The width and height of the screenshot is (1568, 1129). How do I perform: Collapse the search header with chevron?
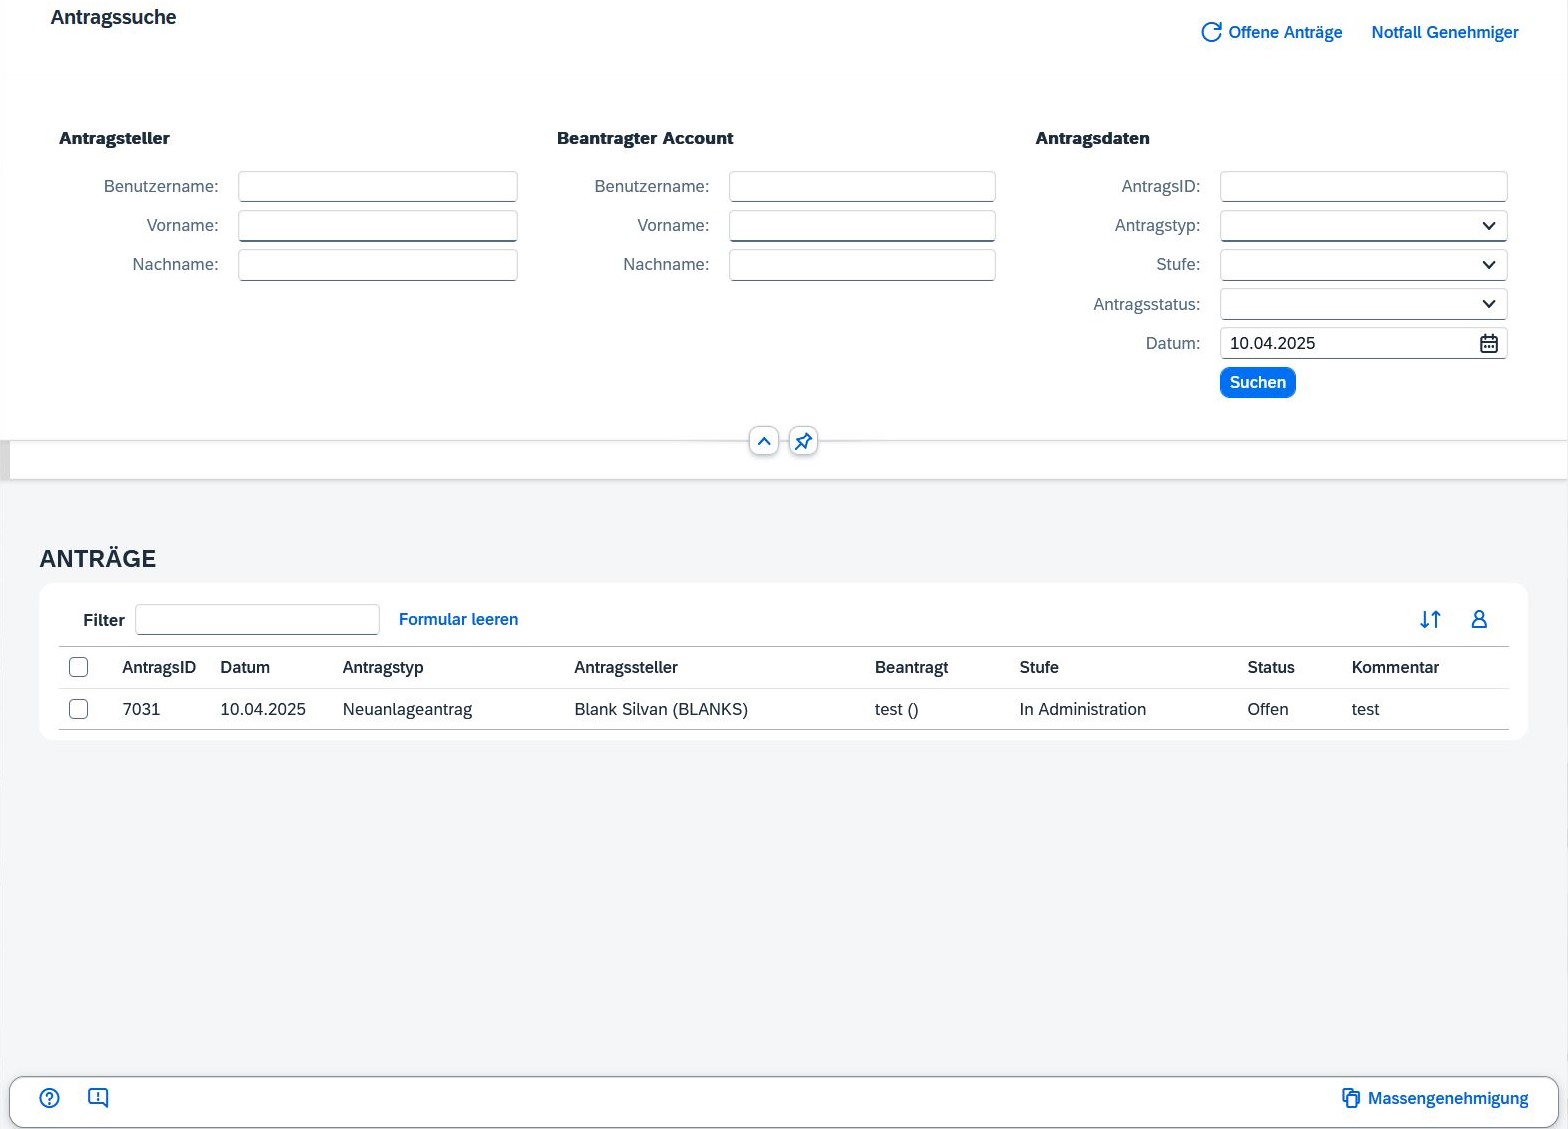764,441
